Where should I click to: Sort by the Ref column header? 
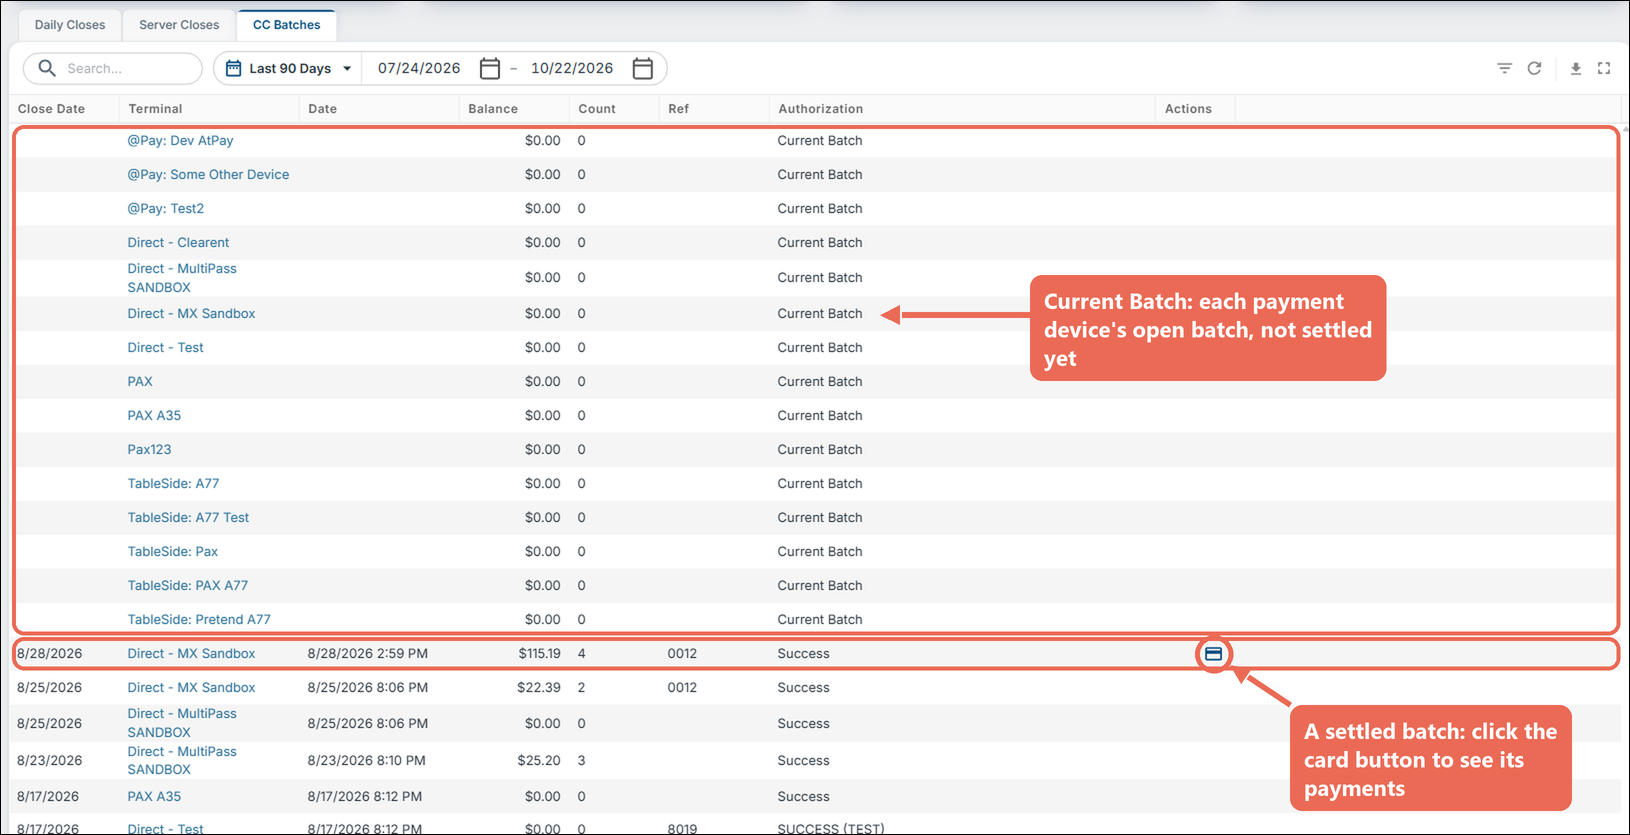click(678, 109)
